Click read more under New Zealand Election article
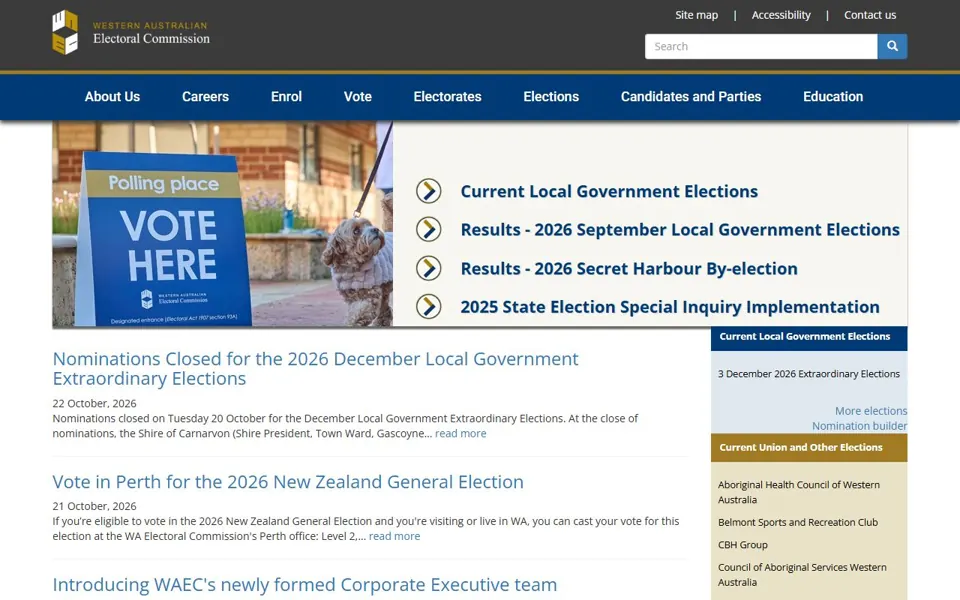 [394, 536]
